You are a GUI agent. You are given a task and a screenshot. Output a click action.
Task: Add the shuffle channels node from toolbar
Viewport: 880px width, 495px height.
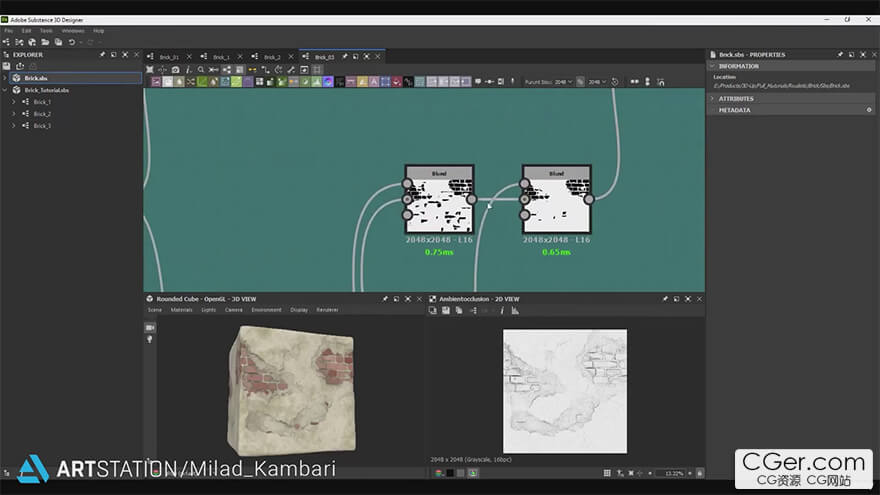pyautogui.click(x=191, y=82)
